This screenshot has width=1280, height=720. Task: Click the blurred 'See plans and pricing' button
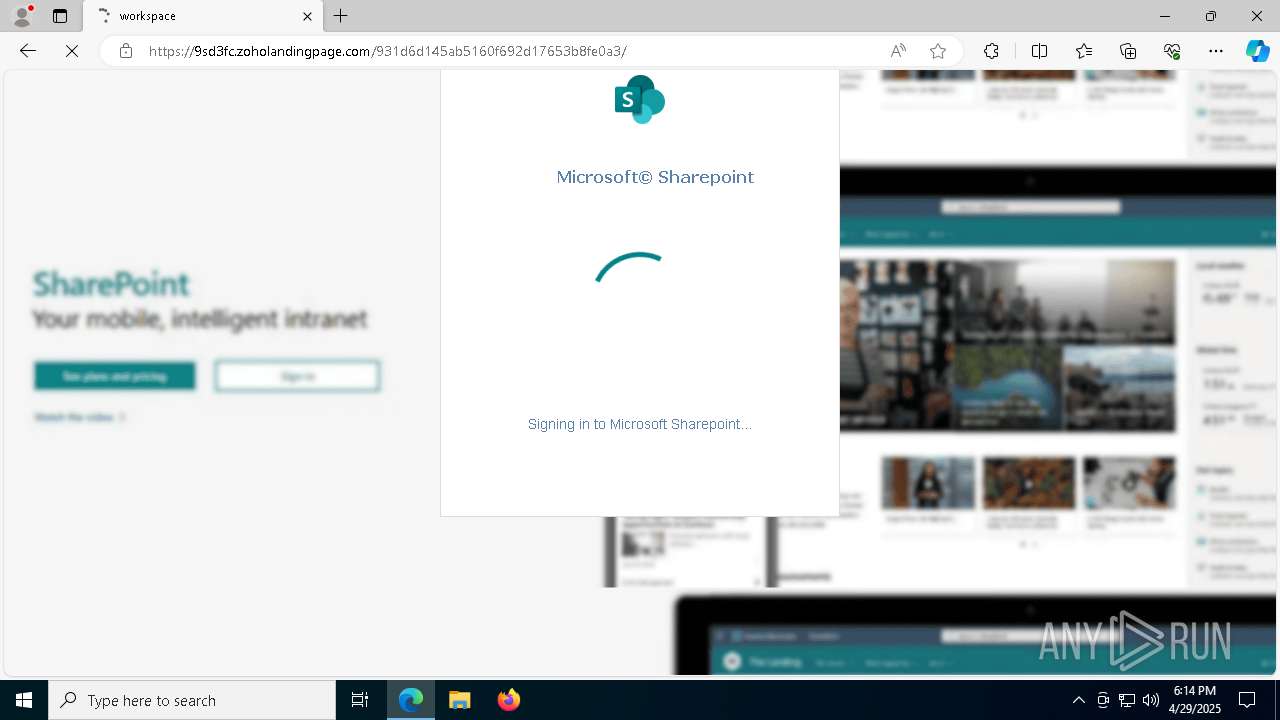115,376
